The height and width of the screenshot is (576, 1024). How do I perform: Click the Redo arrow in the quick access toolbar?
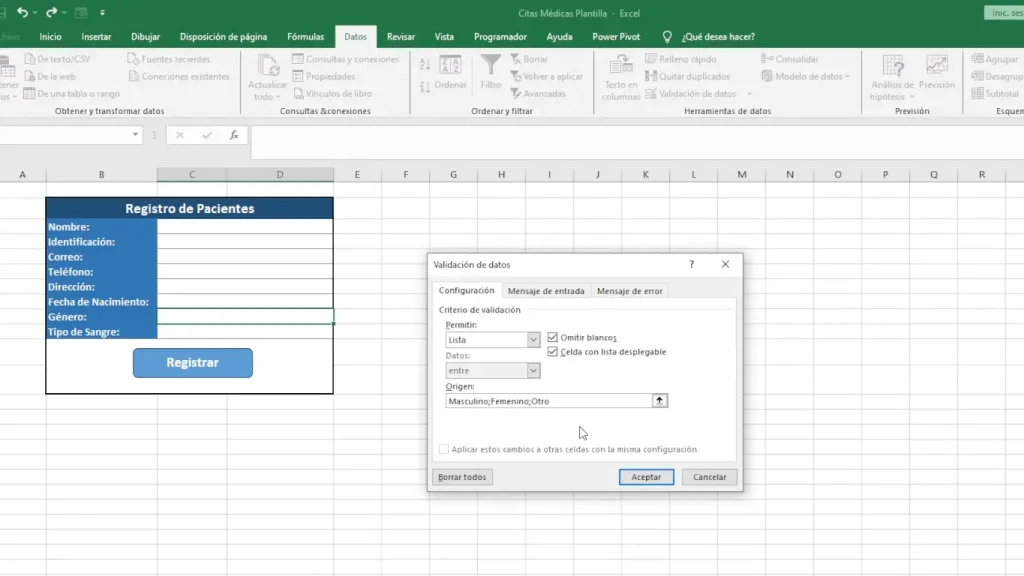coord(51,12)
